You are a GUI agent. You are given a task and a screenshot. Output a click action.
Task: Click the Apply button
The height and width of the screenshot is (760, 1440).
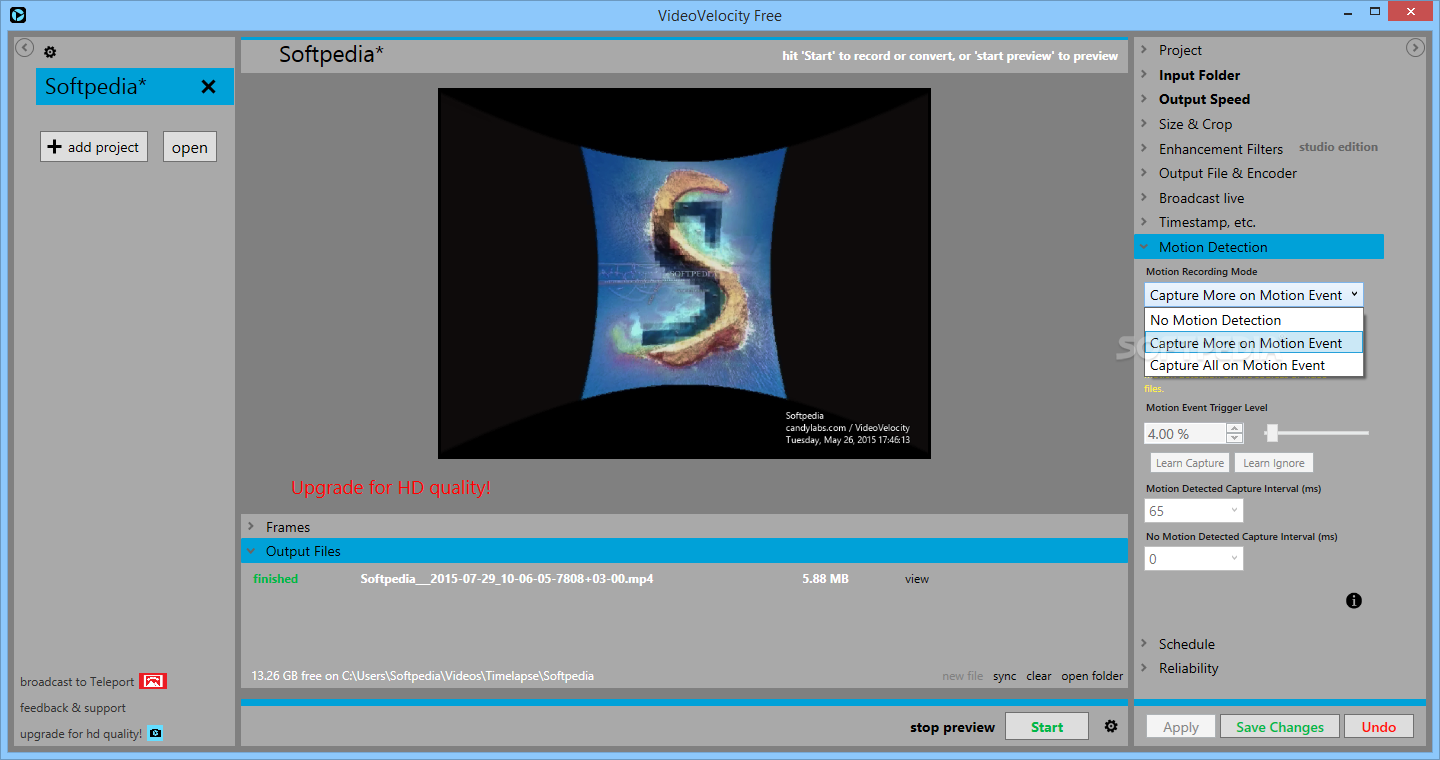pos(1181,727)
